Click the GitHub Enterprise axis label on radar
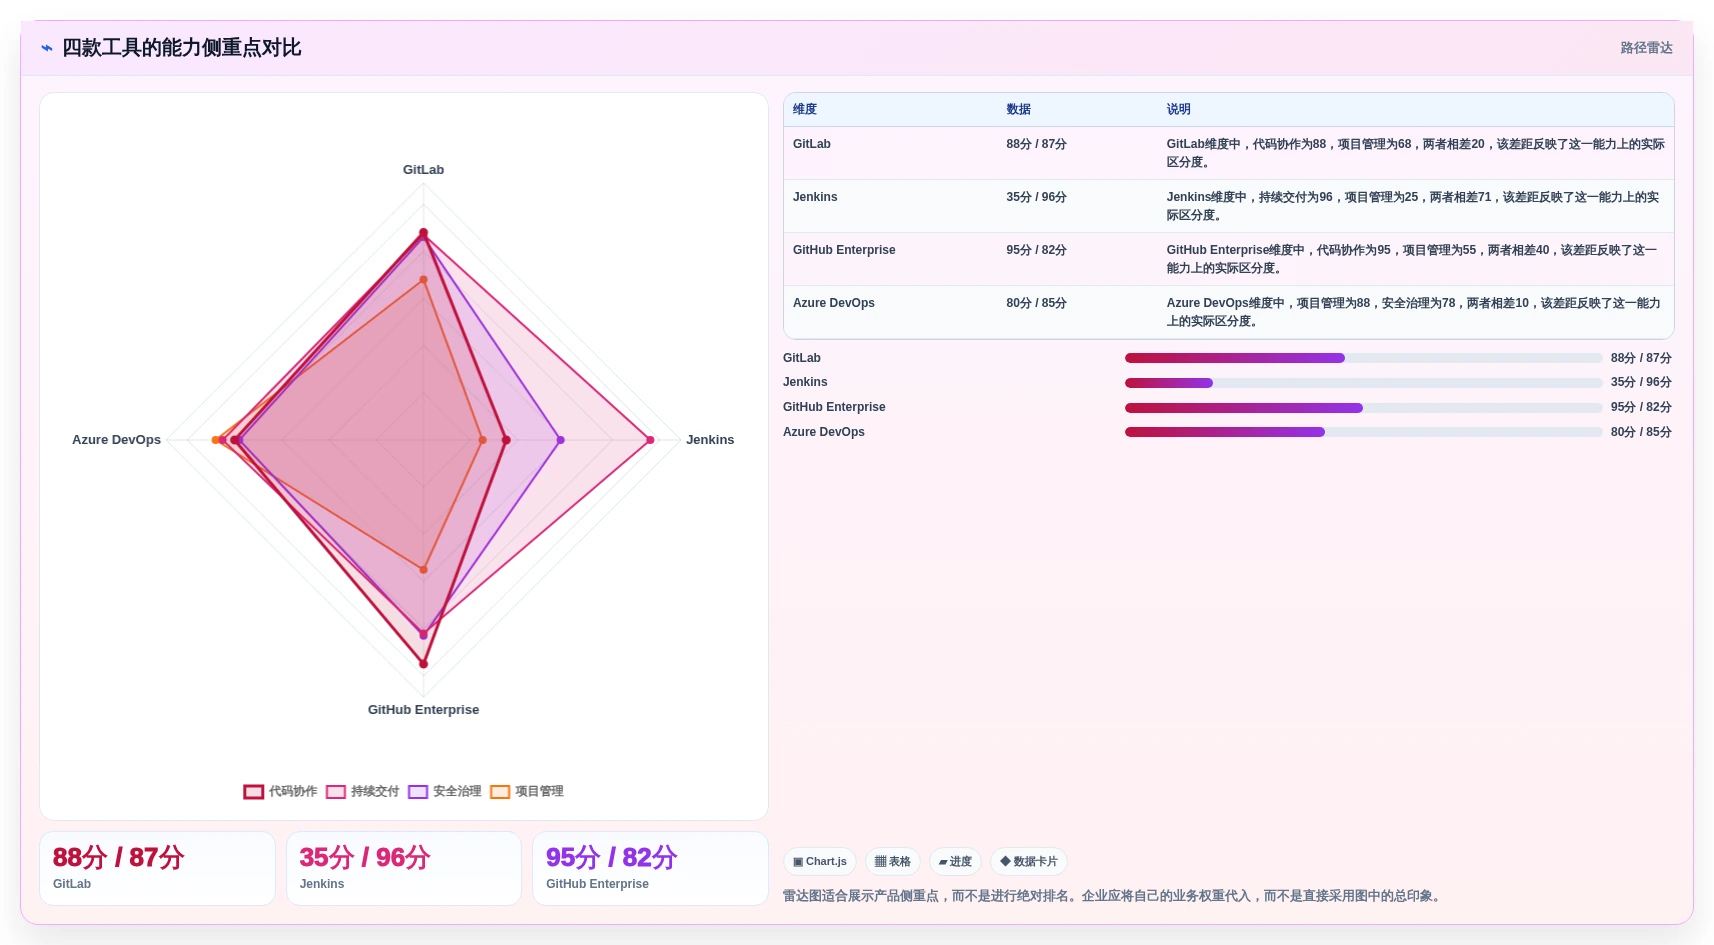Screen dimensions: 1714x945 point(423,710)
